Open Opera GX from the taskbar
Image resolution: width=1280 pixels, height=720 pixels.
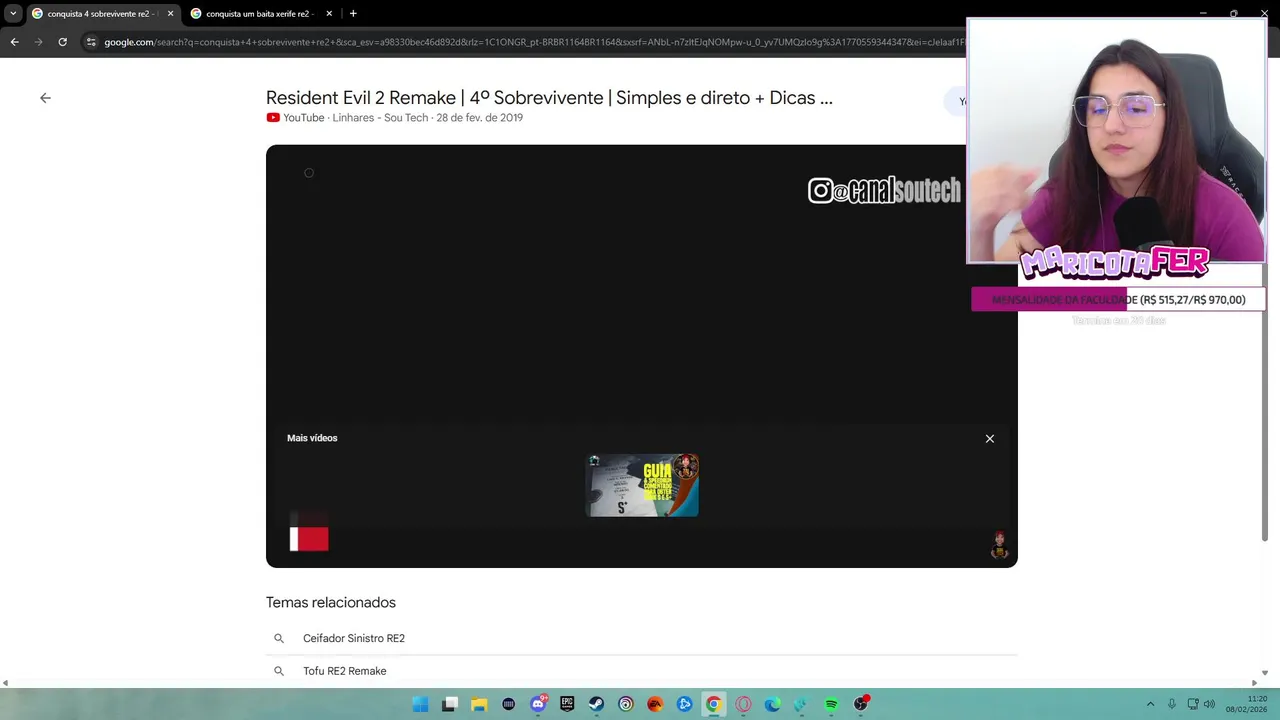tap(743, 704)
